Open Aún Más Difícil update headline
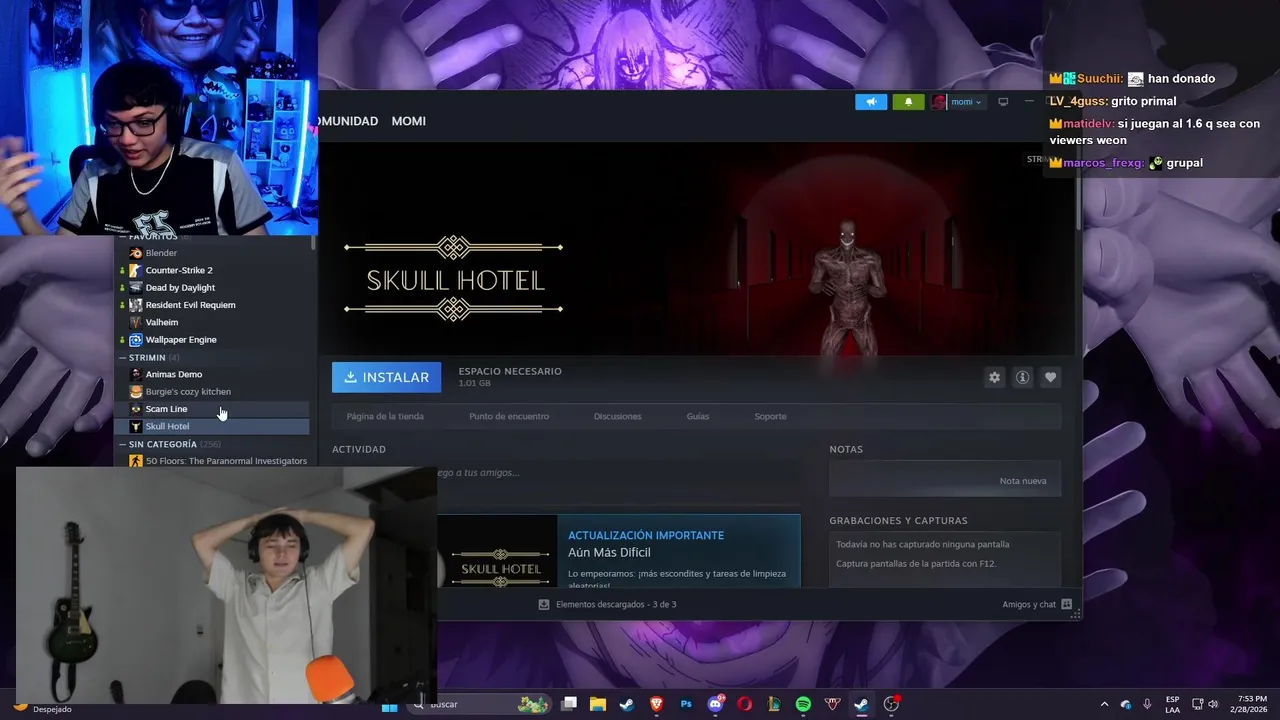1280x720 pixels. click(x=609, y=552)
